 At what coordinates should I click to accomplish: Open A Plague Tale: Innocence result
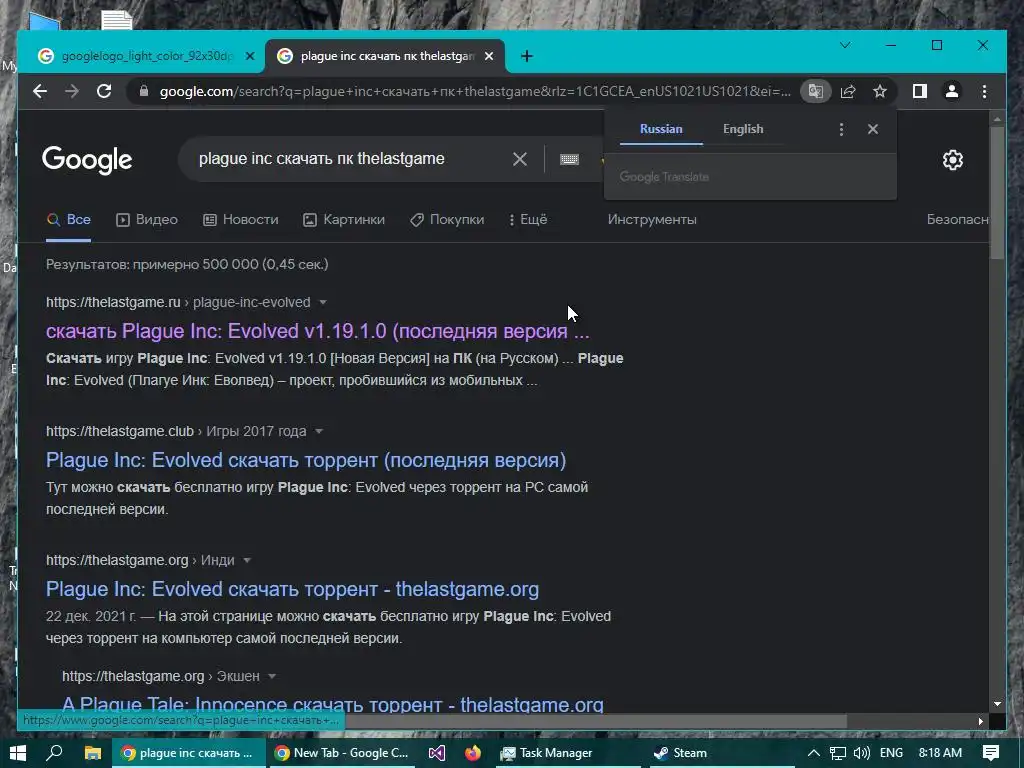tap(332, 704)
